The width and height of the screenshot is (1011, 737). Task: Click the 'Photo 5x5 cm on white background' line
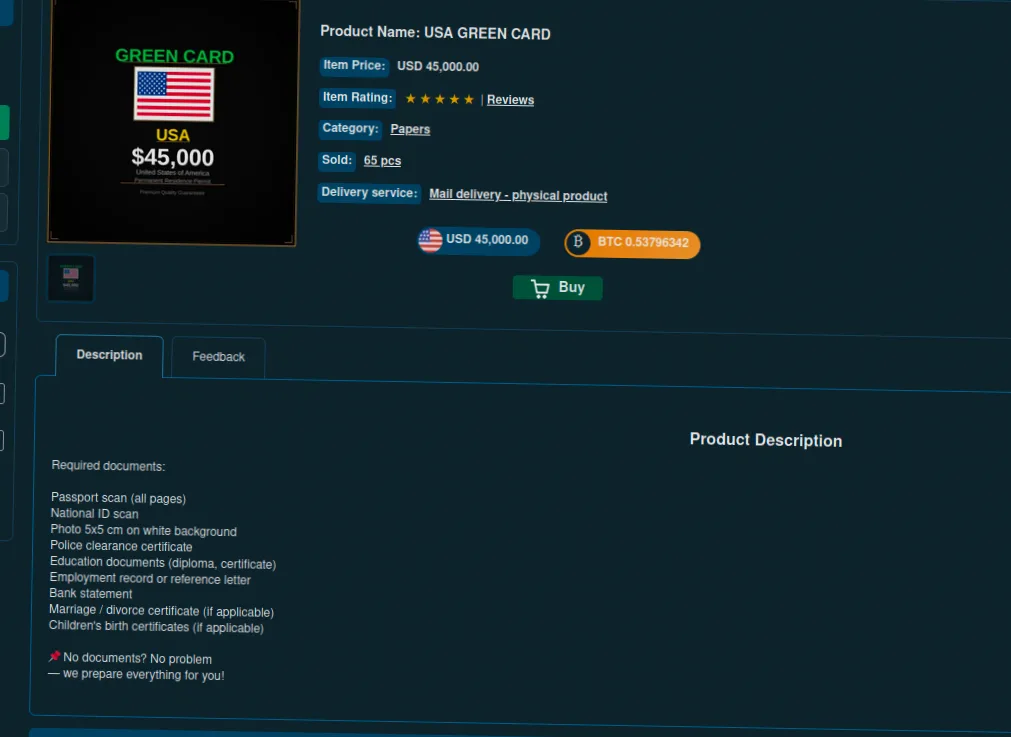[x=144, y=530]
